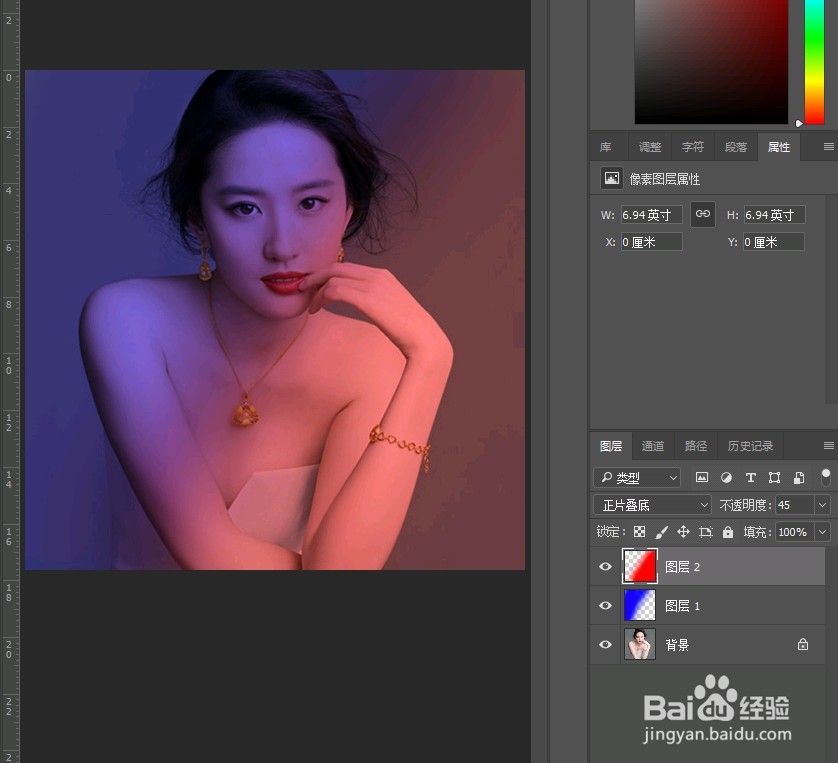Filter layers by pixel layer icon
838x763 pixels.
[x=702, y=477]
